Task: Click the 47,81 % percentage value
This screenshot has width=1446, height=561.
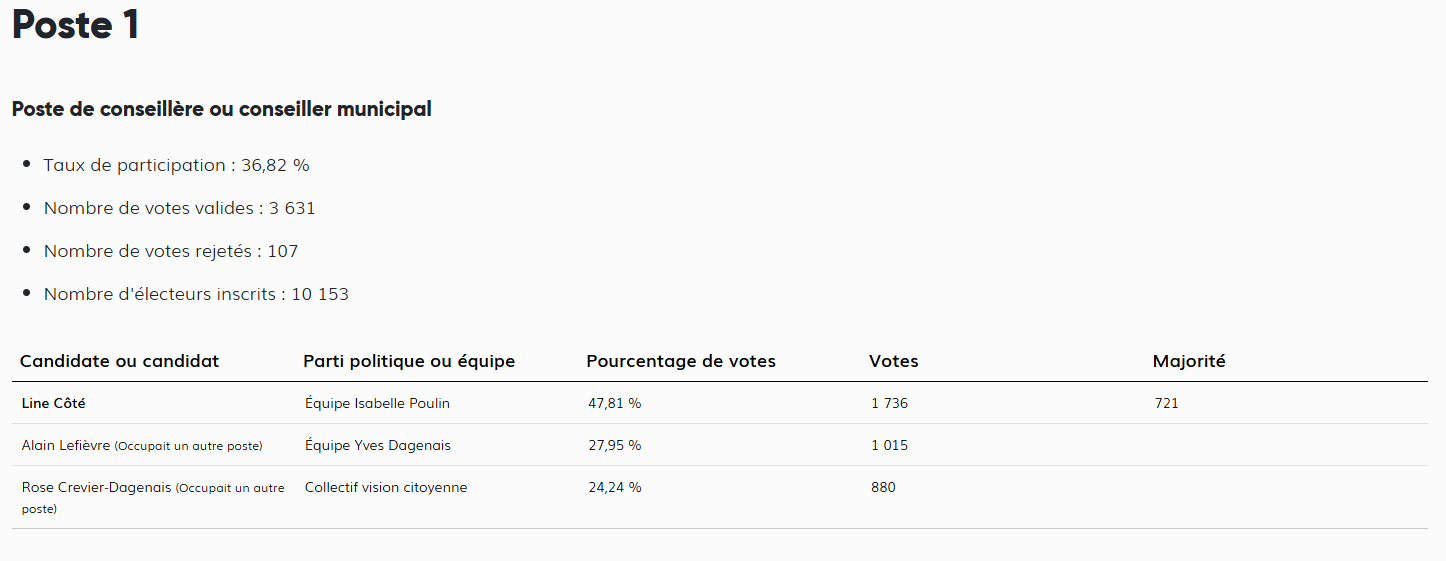Action: click(x=614, y=403)
